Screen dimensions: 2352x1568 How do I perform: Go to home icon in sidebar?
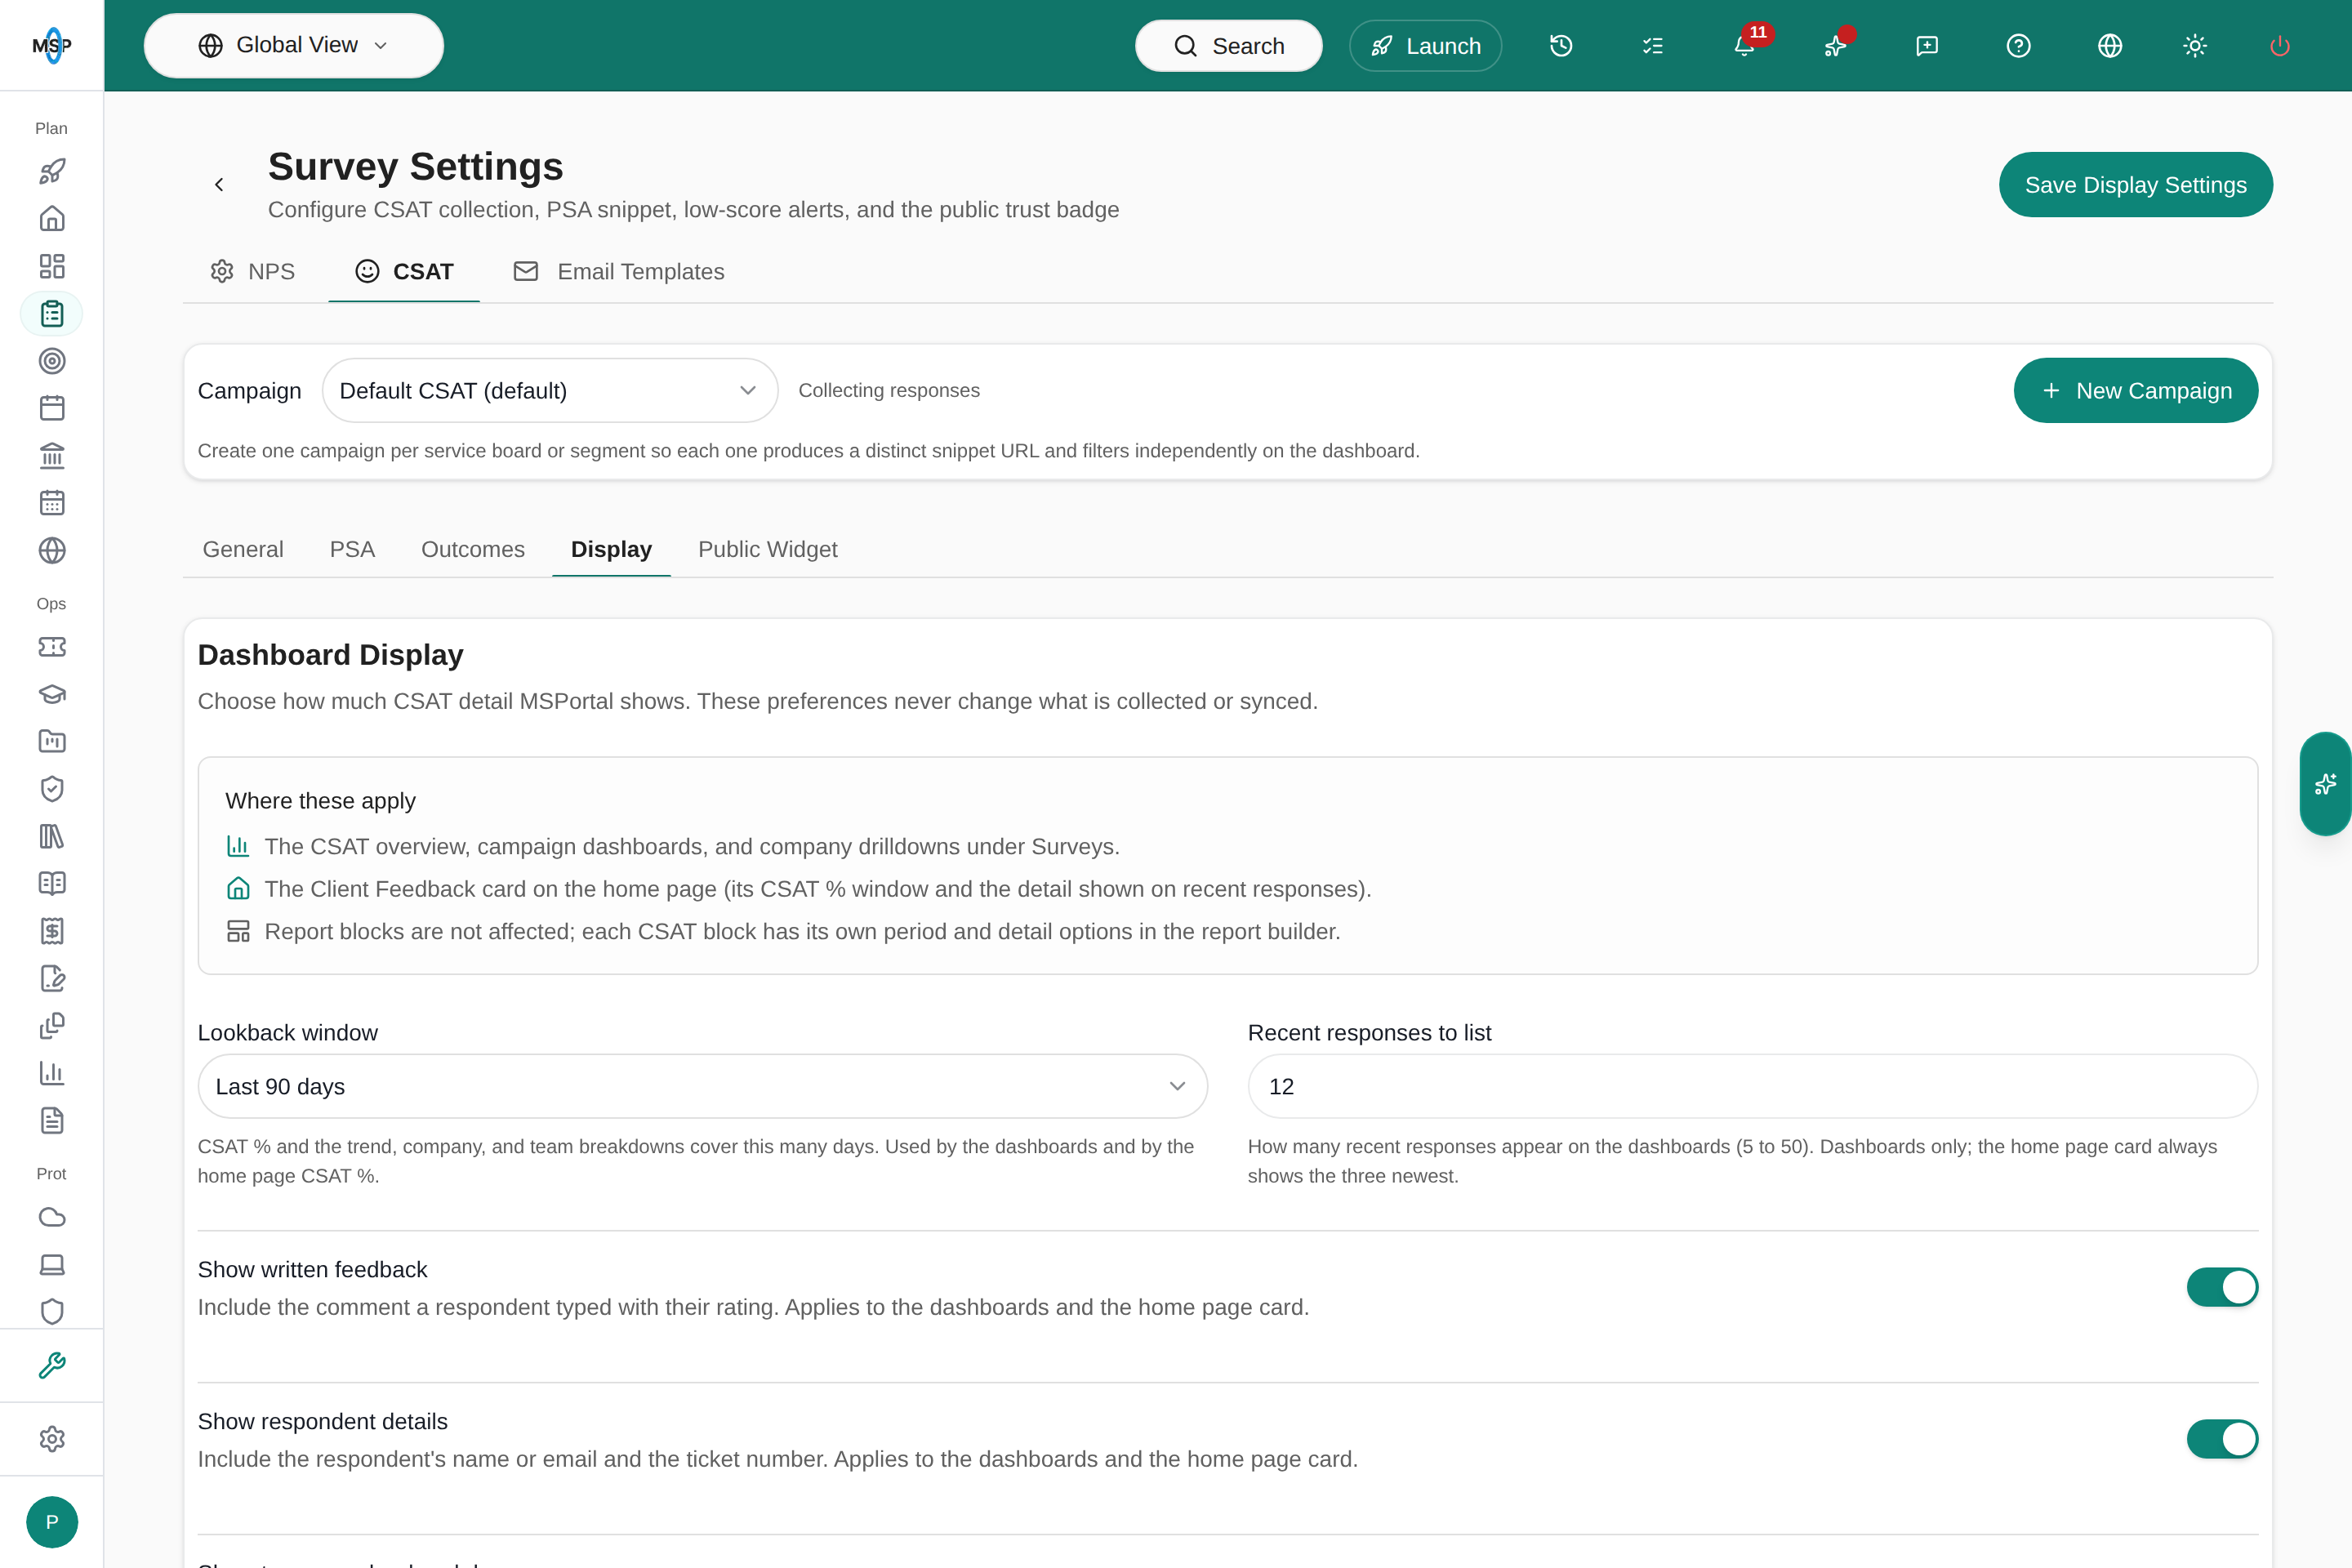(x=52, y=219)
